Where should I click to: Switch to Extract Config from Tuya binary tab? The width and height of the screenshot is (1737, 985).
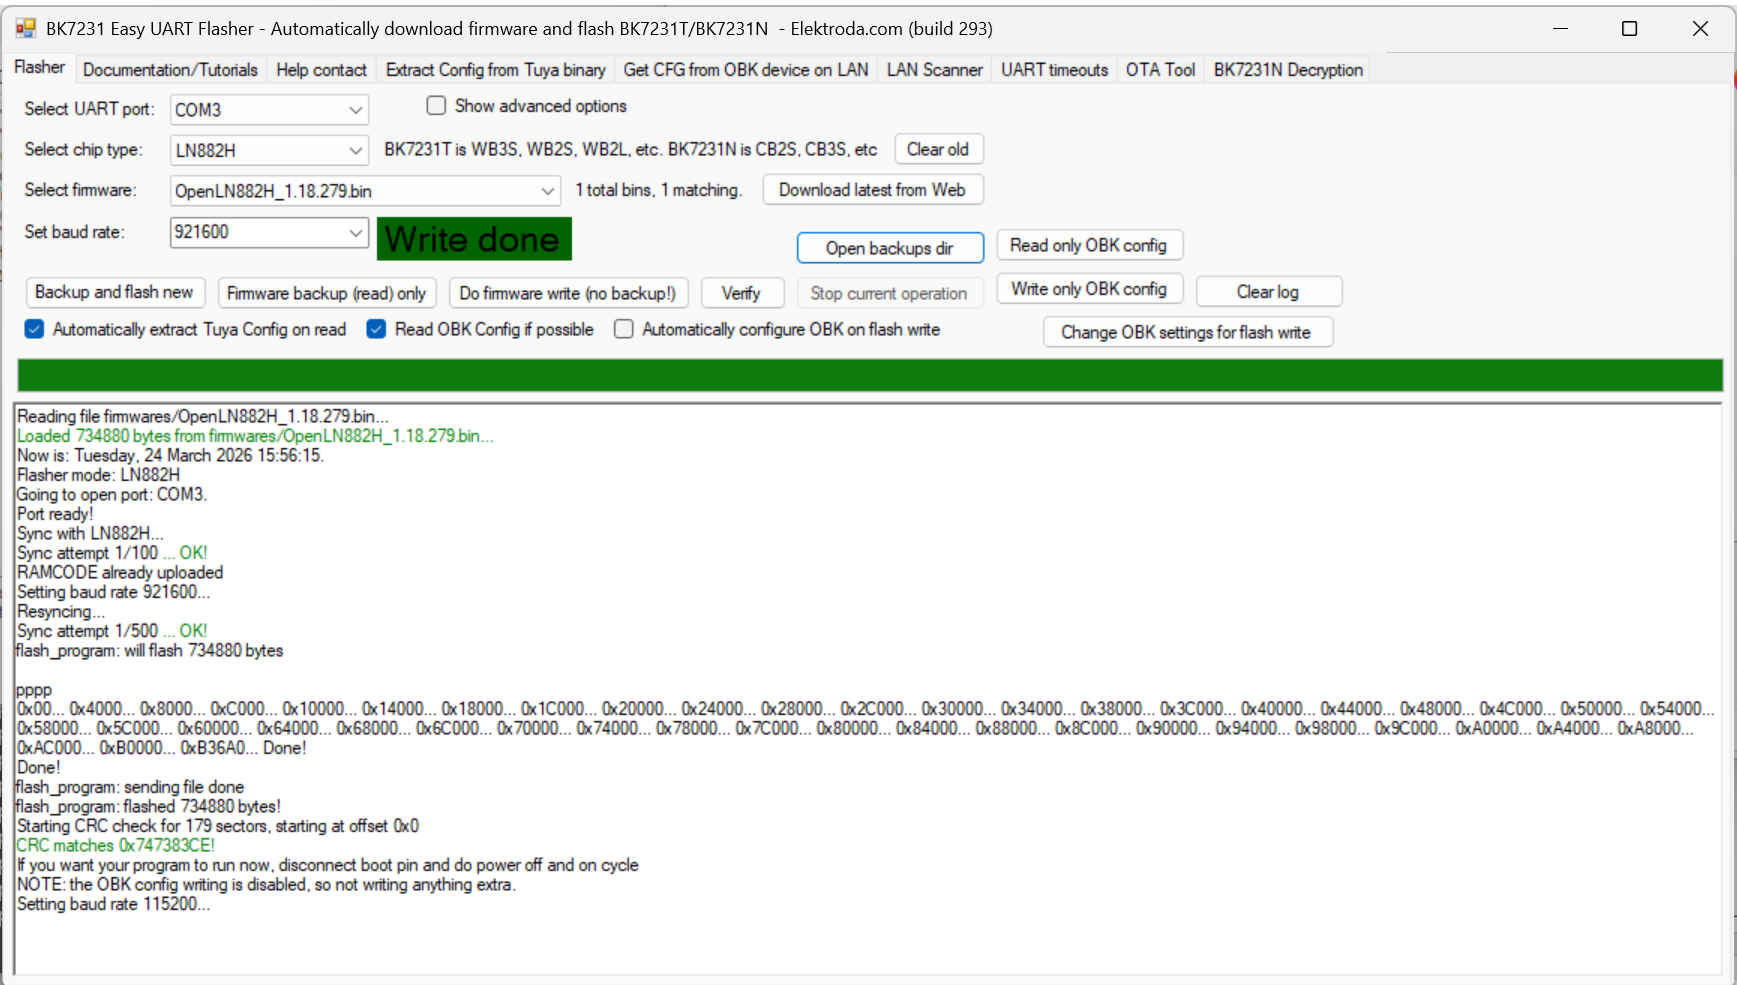pyautogui.click(x=496, y=70)
